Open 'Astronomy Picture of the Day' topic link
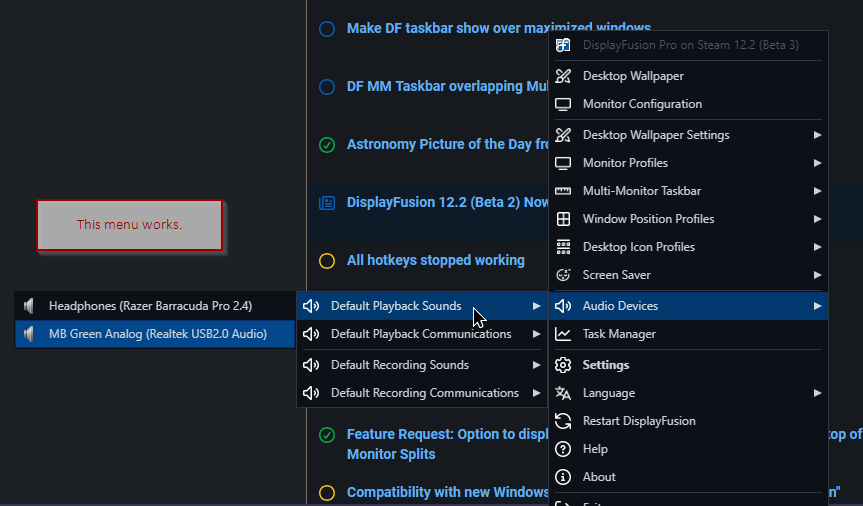863x506 pixels. click(447, 145)
